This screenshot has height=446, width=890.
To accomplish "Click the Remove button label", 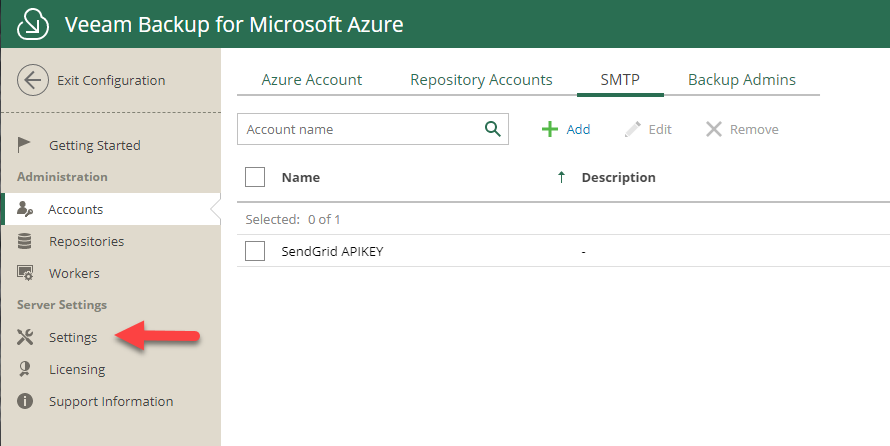I will pyautogui.click(x=754, y=129).
